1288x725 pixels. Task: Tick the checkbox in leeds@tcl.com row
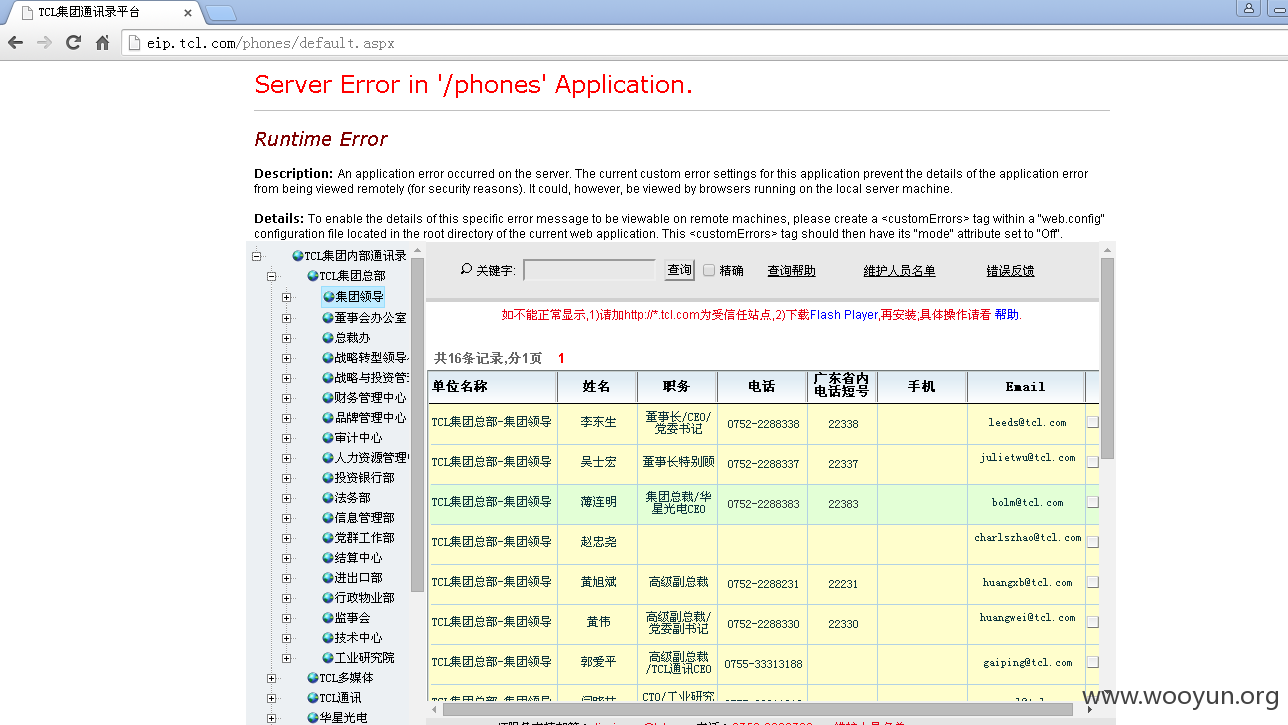pyautogui.click(x=1093, y=422)
